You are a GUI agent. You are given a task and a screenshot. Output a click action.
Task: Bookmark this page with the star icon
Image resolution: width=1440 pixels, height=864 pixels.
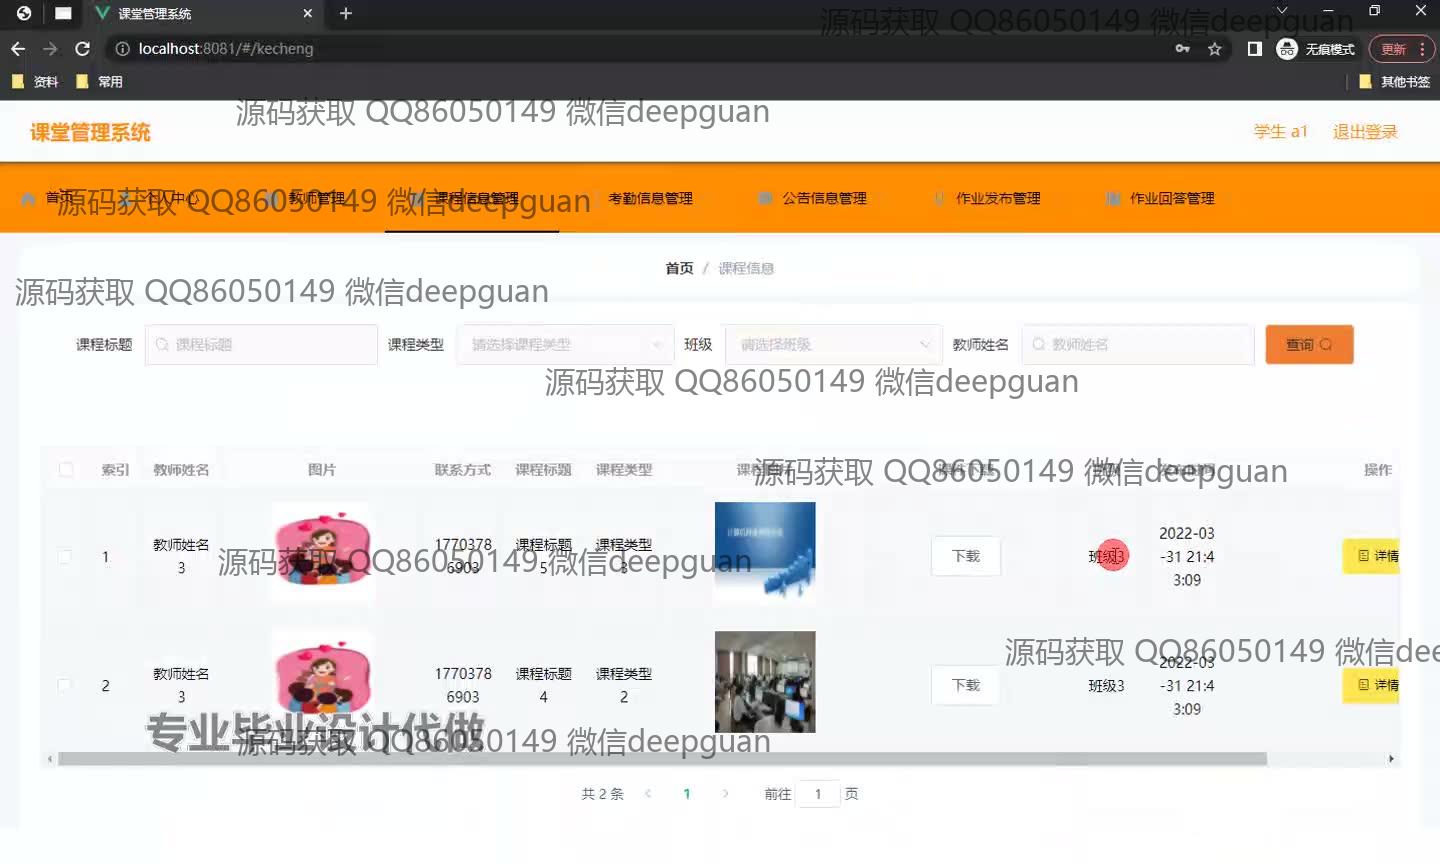[1215, 49]
